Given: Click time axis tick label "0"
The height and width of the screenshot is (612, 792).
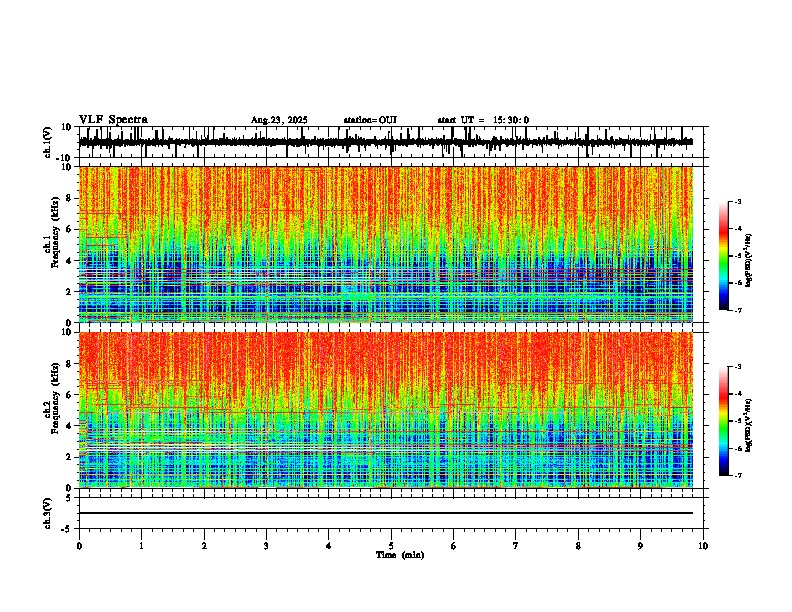Looking at the screenshot, I should [79, 546].
